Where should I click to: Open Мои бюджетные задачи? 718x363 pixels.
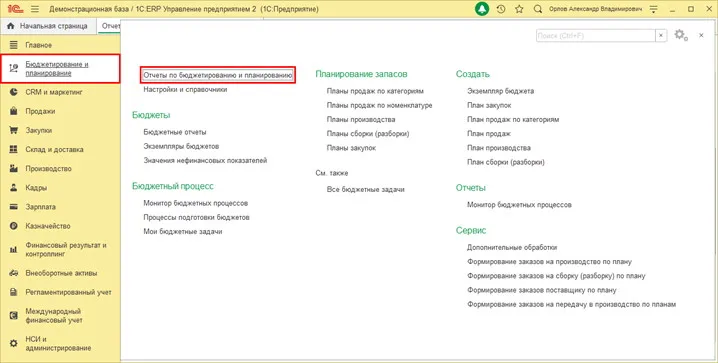point(183,232)
